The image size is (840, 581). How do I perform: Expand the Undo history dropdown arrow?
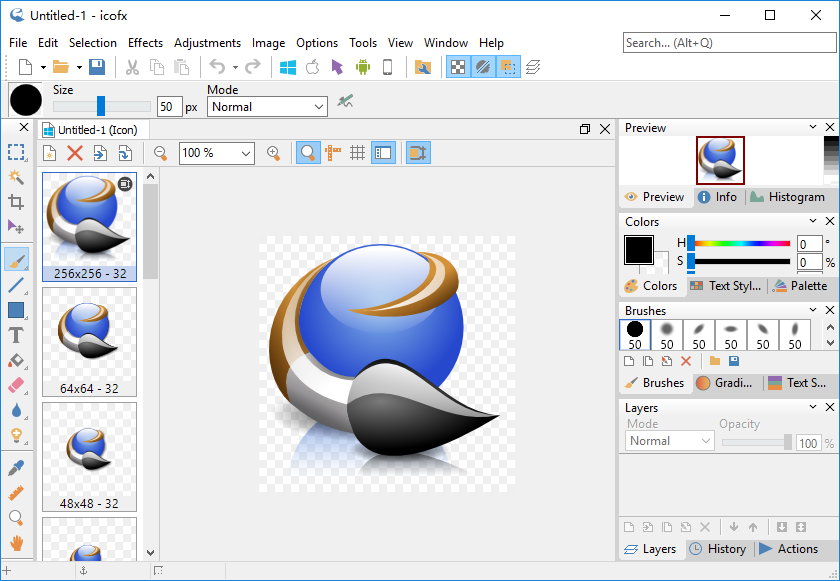tap(235, 67)
